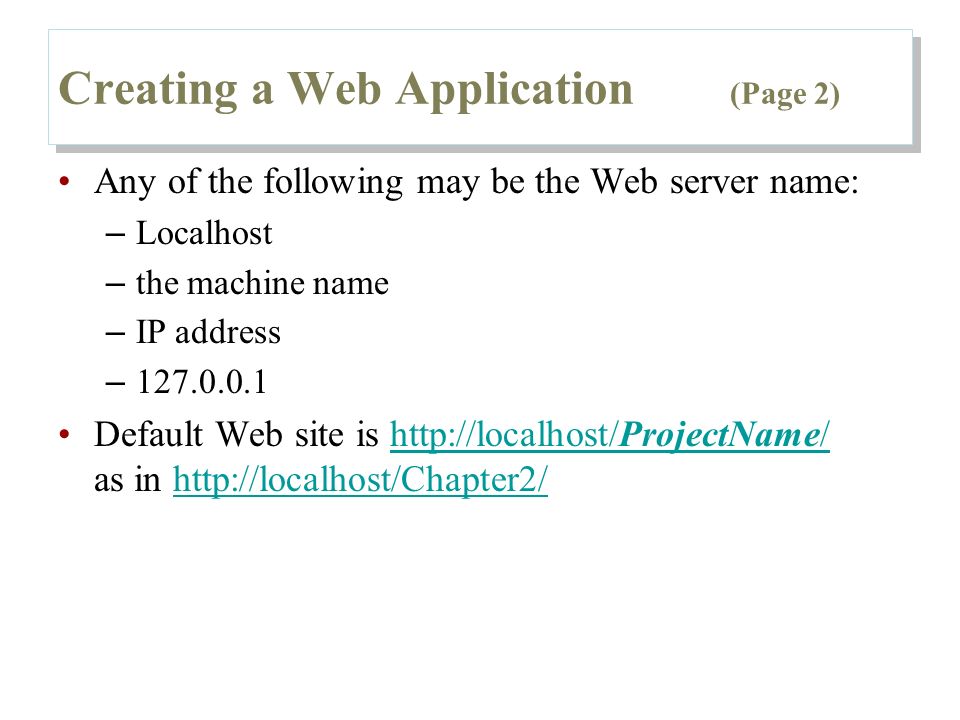Click the 'Creating a Web Application' title
The height and width of the screenshot is (720, 960).
pos(346,89)
